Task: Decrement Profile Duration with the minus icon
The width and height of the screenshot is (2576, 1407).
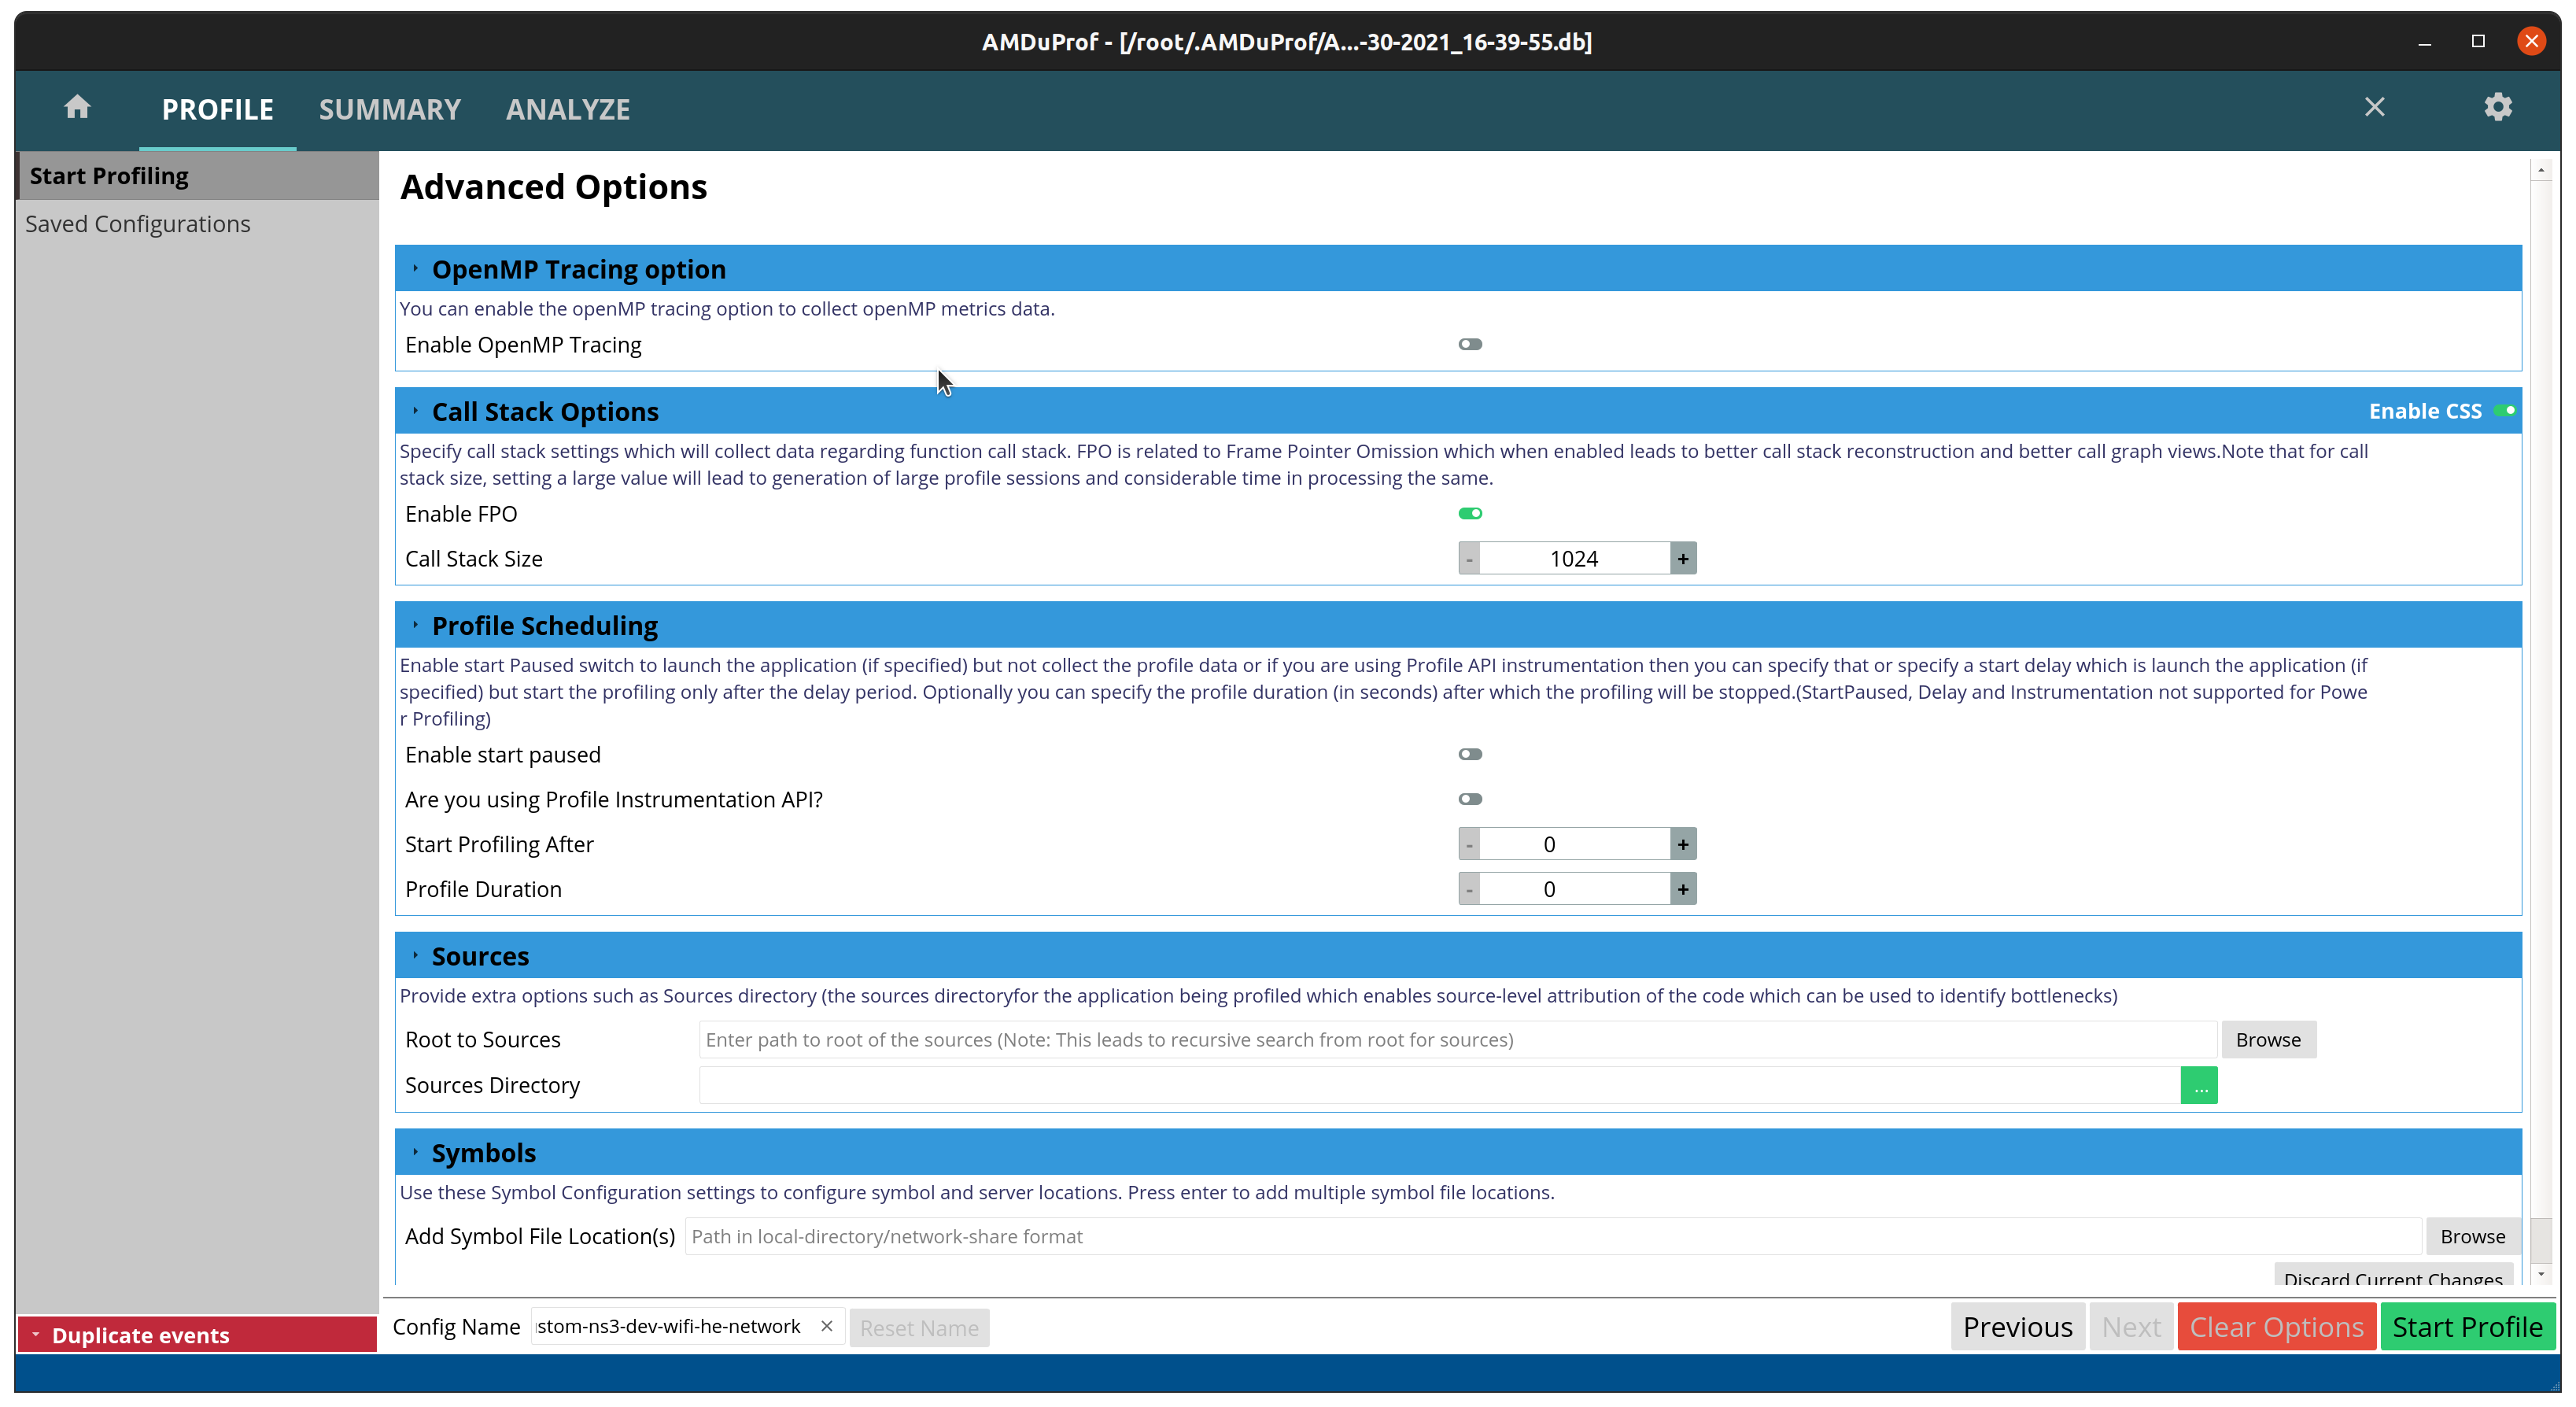Action: (1469, 888)
